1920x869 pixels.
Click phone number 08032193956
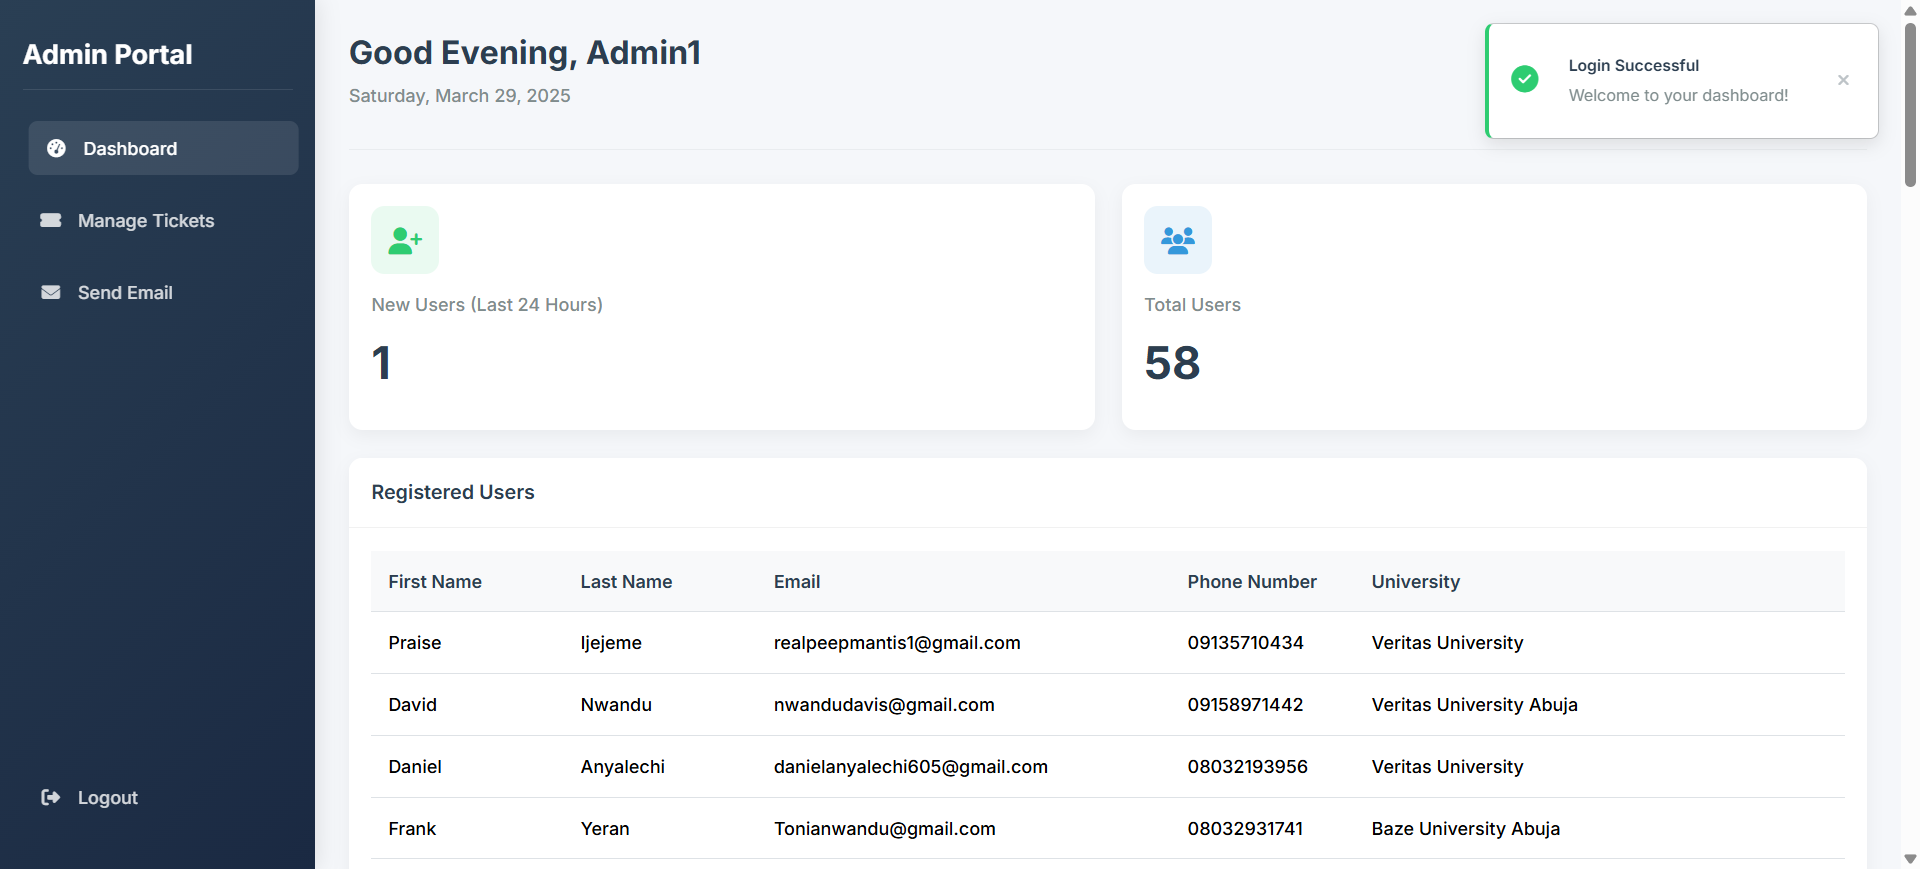[x=1248, y=767]
